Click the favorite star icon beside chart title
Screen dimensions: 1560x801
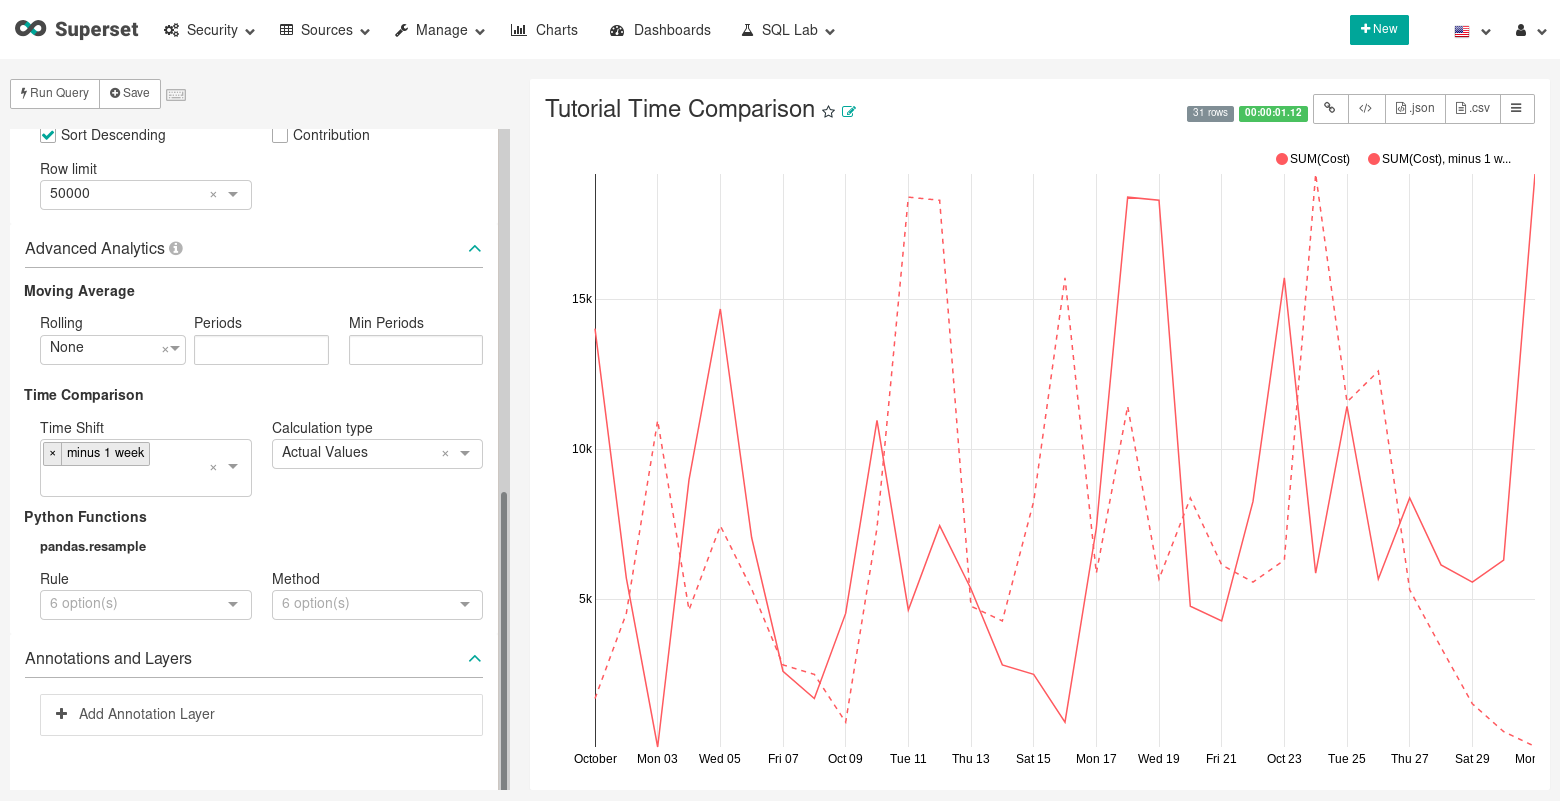click(828, 112)
